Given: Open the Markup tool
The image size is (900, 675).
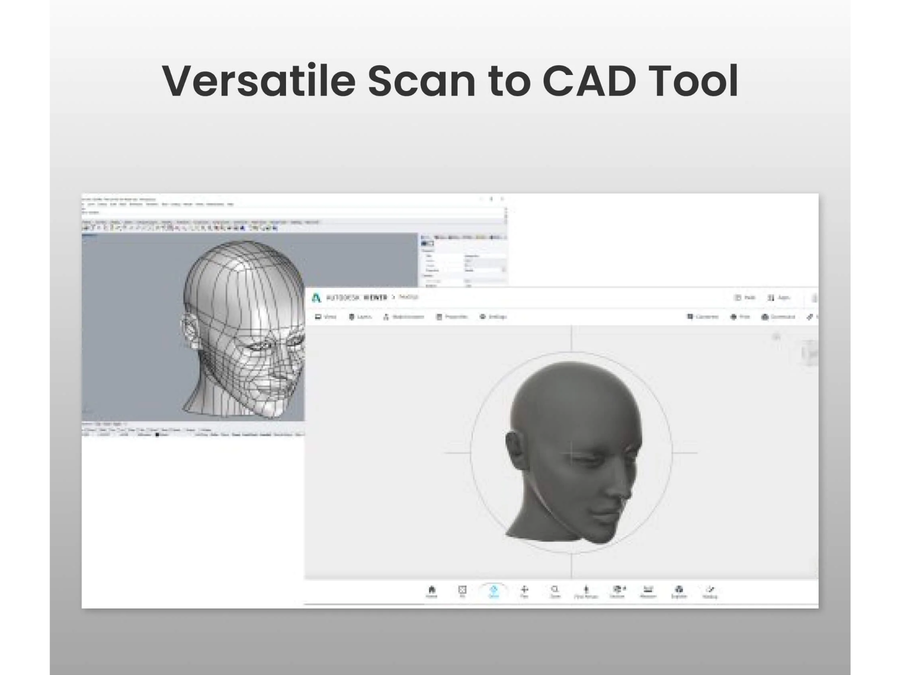Looking at the screenshot, I should [x=710, y=592].
